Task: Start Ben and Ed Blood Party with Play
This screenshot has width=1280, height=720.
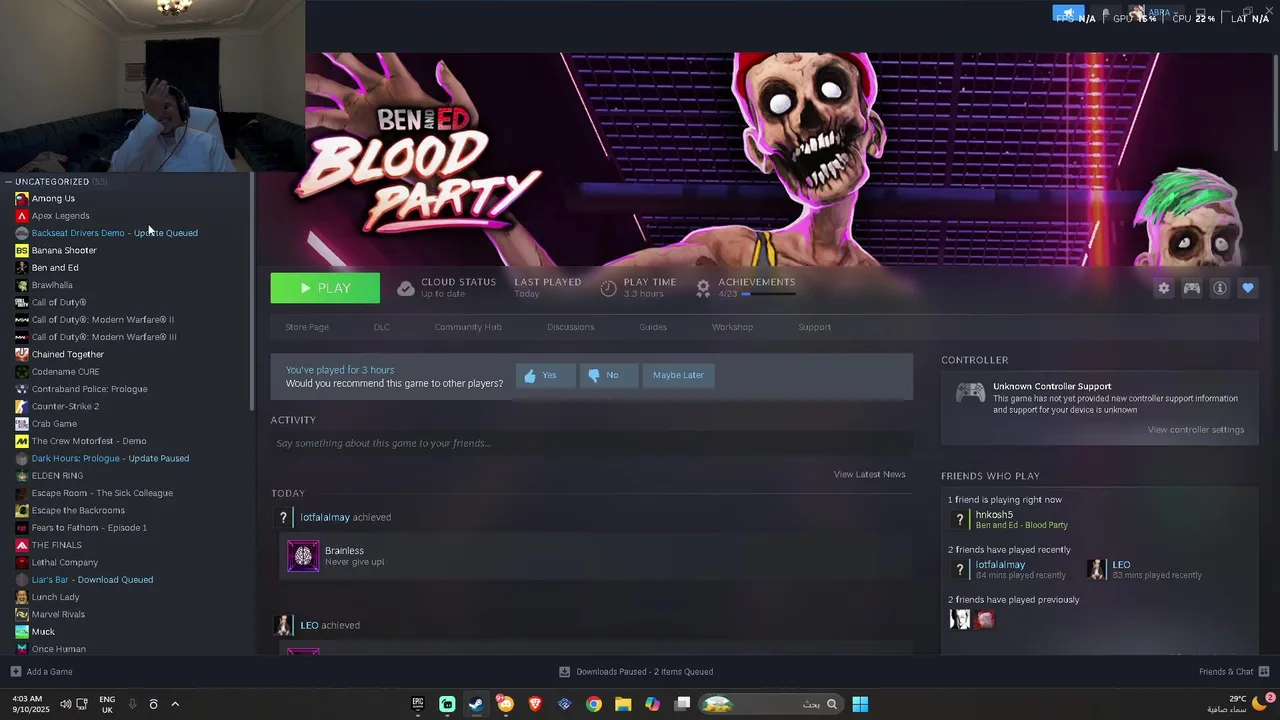Action: 325,288
